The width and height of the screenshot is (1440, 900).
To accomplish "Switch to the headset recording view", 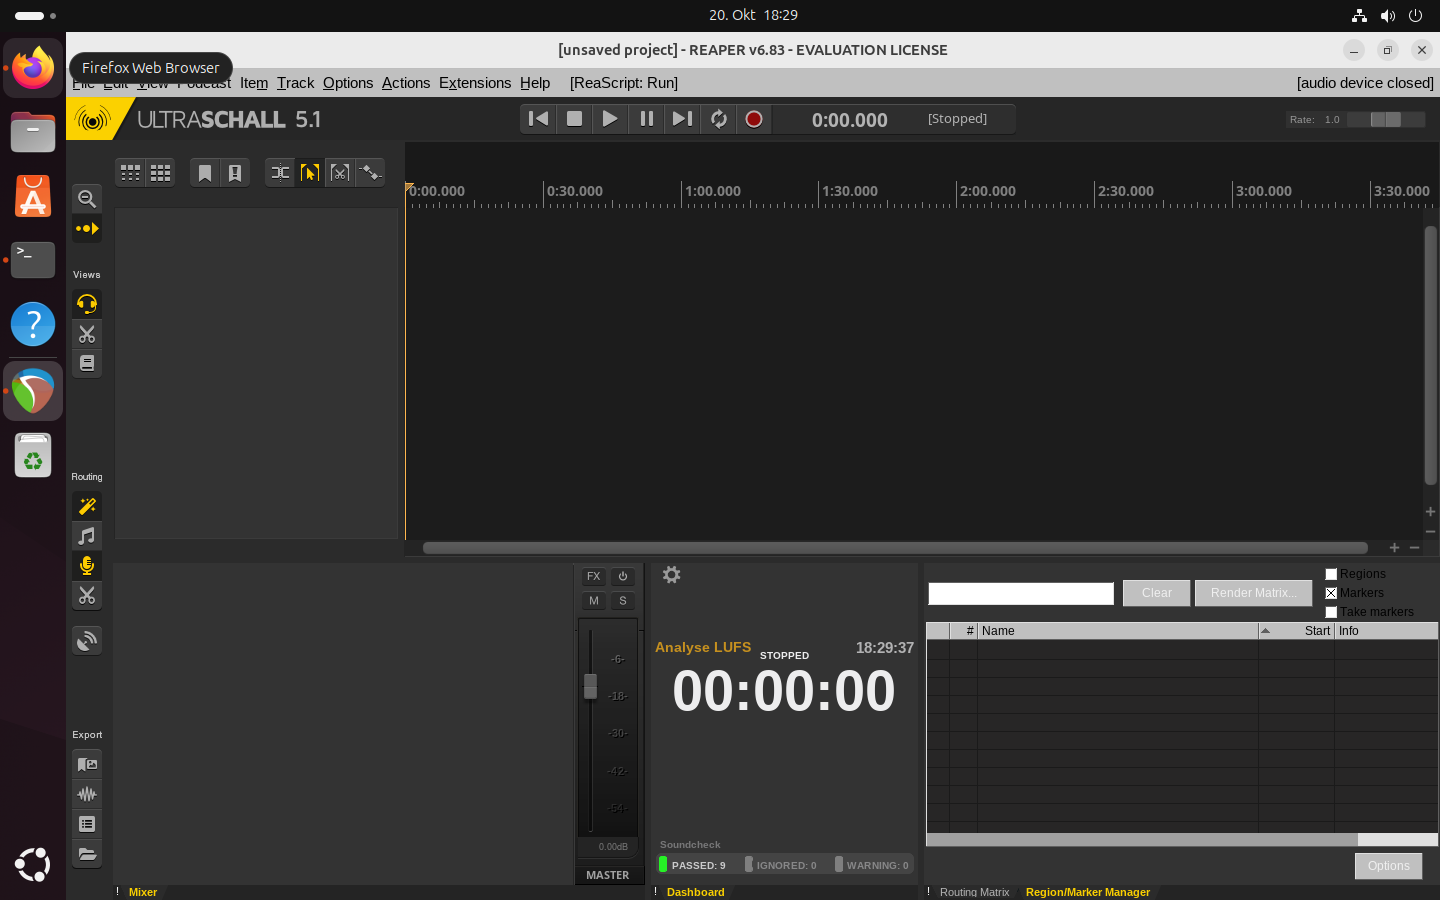I will [x=87, y=304].
